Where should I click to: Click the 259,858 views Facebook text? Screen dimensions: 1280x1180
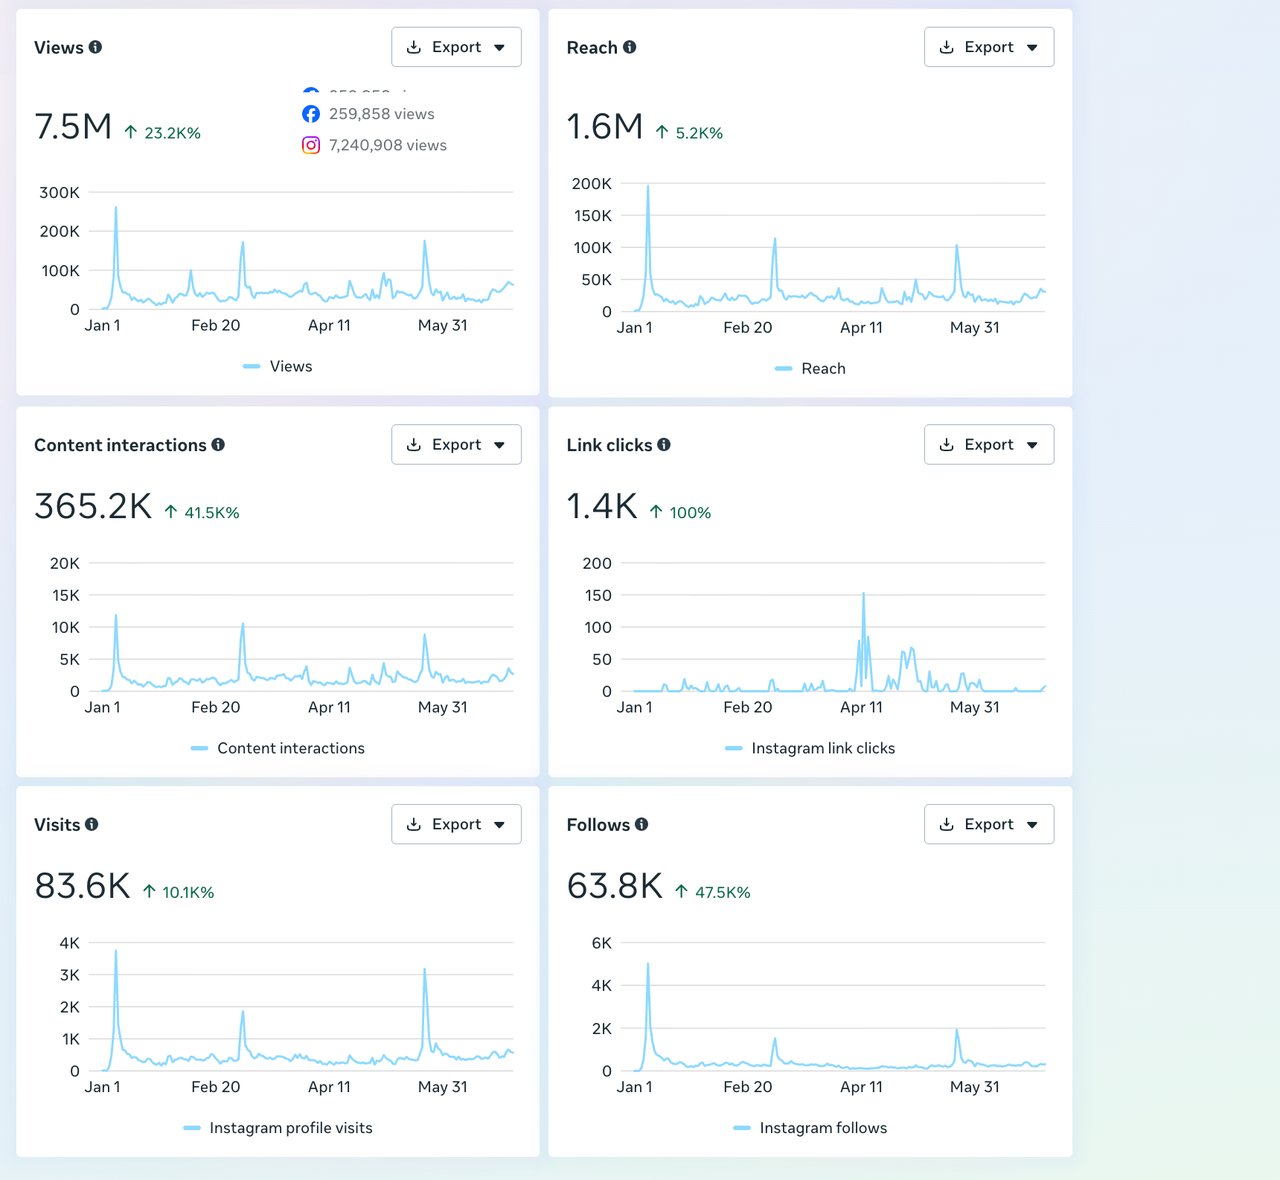point(382,114)
